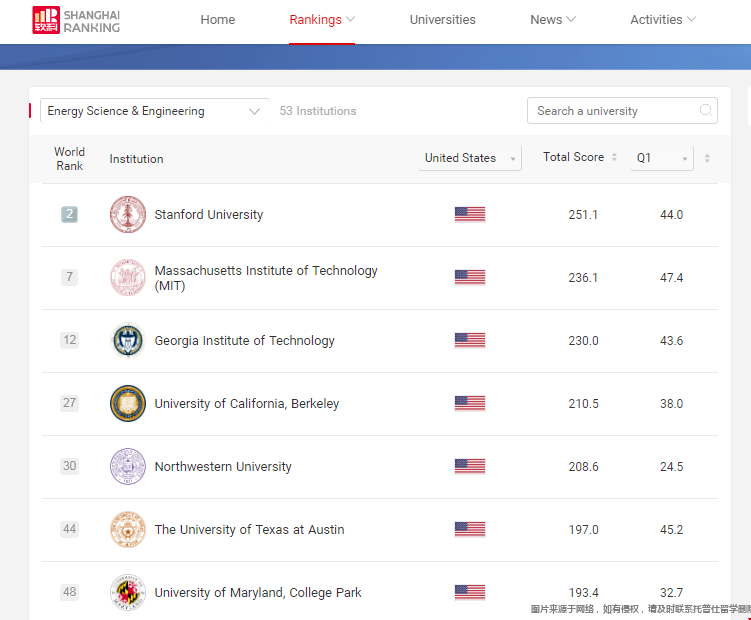Sort by Total Score using its arrows
This screenshot has height=620, width=751.
pyautogui.click(x=614, y=157)
